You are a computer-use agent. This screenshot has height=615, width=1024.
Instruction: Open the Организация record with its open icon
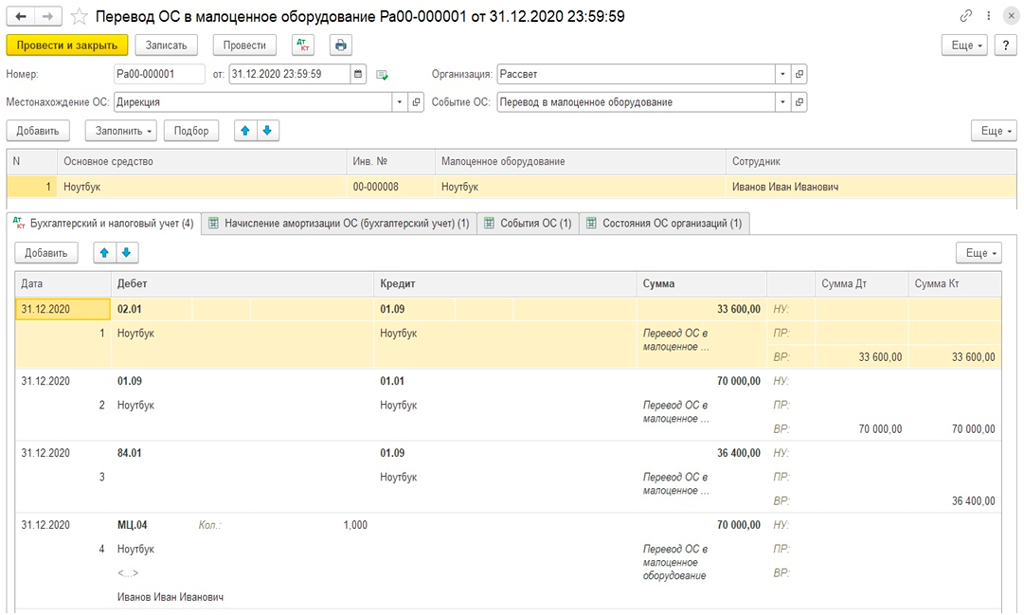pos(799,74)
